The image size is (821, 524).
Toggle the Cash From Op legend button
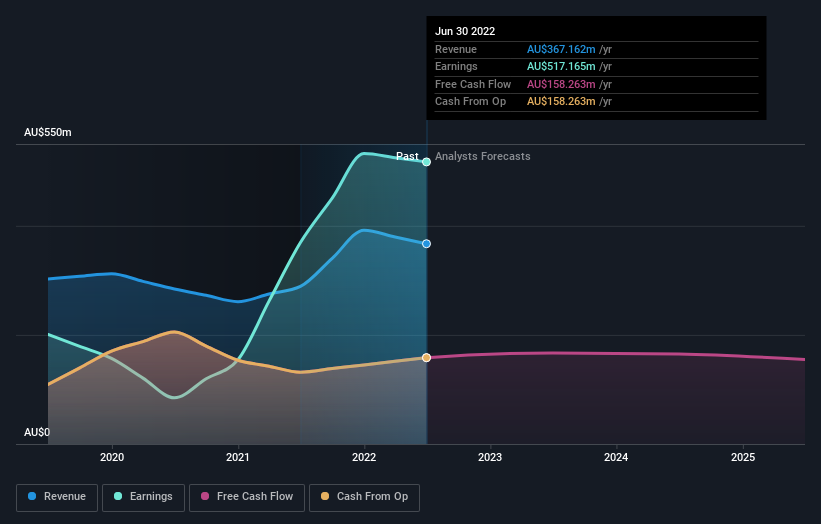(x=364, y=497)
